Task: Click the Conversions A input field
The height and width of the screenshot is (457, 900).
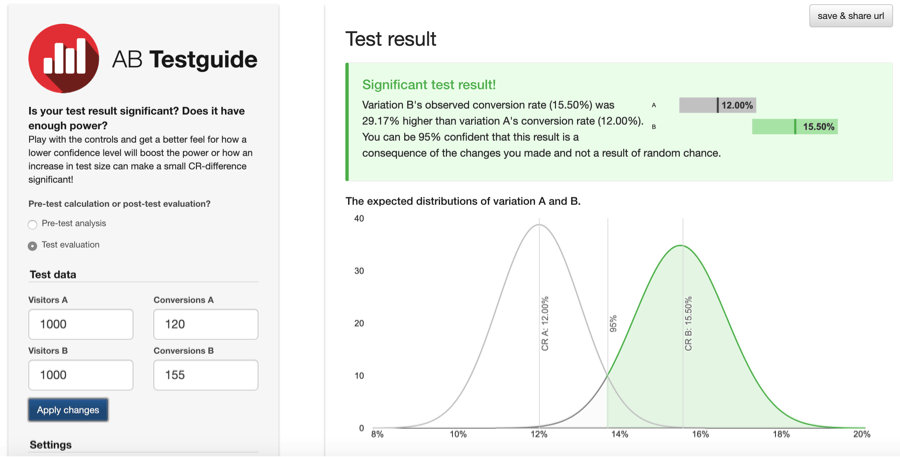Action: coord(205,324)
